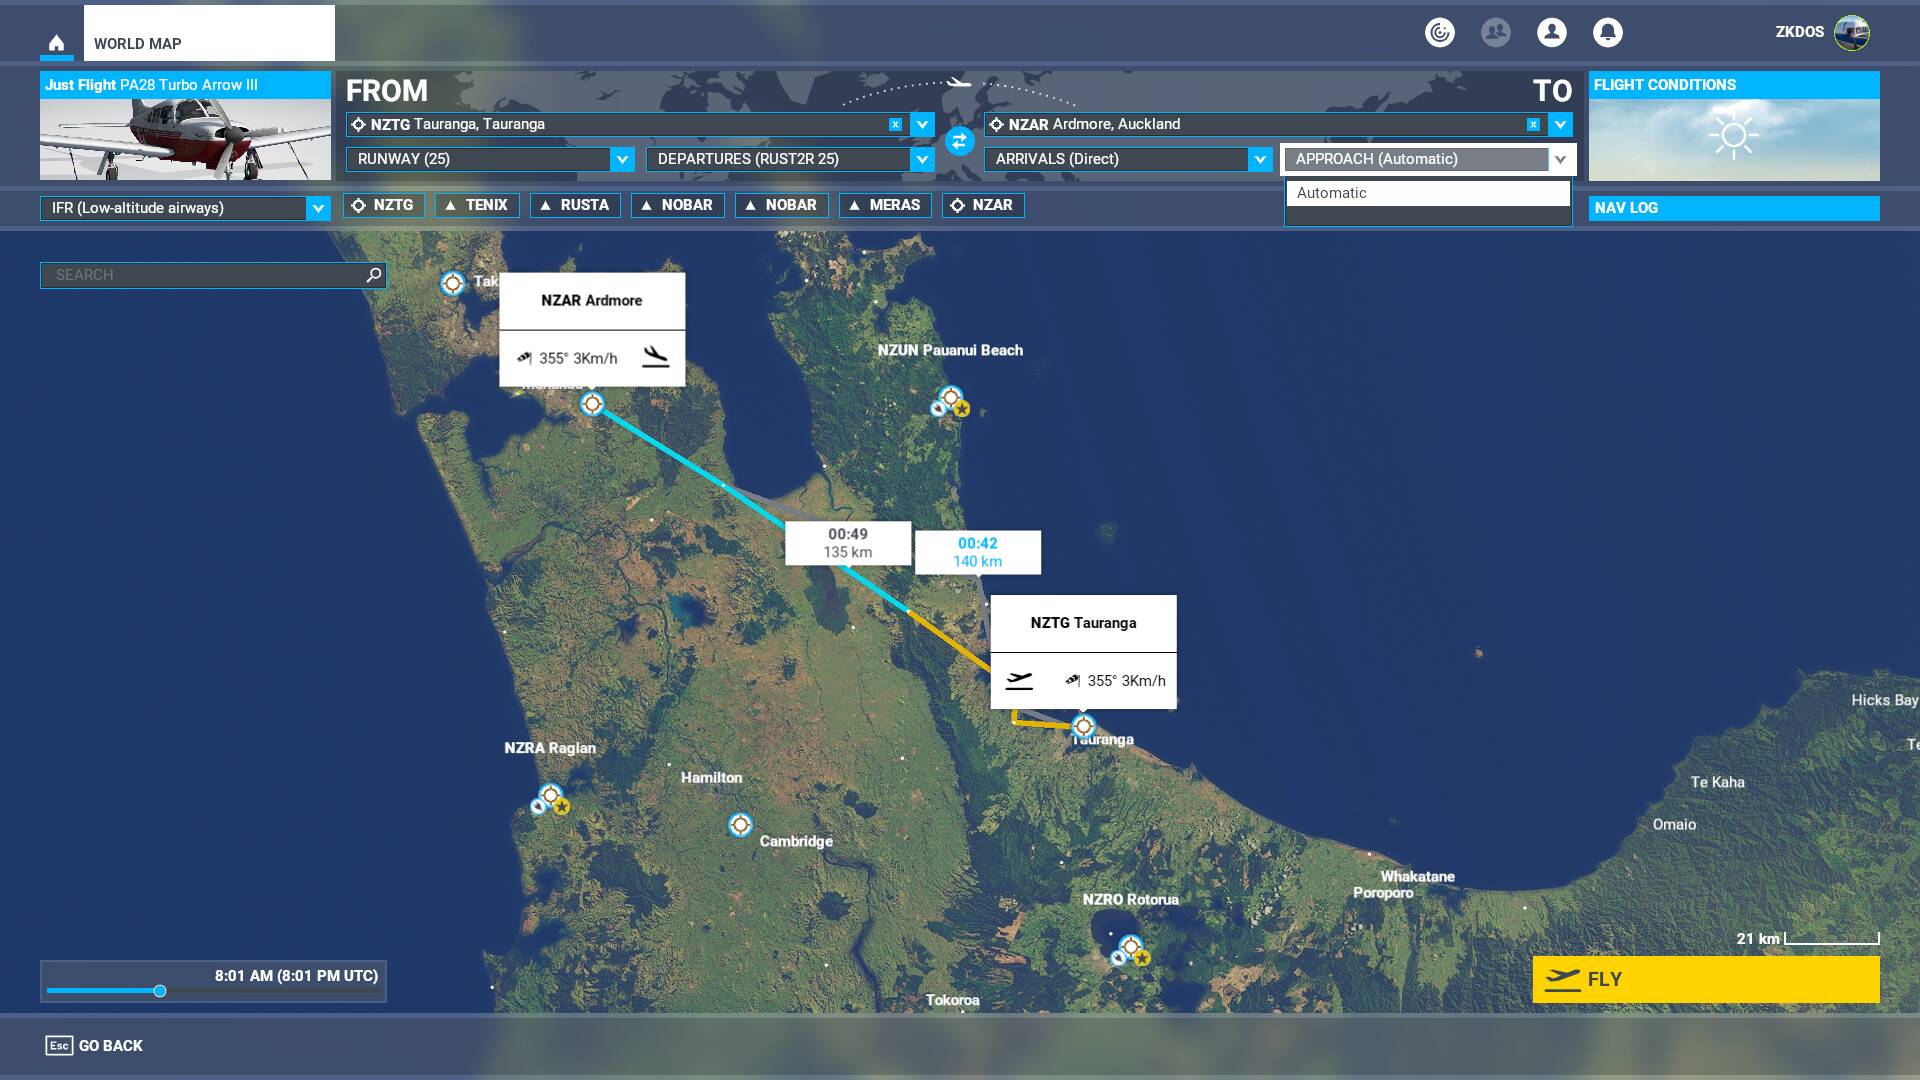Open the notifications bell icon
This screenshot has height=1080, width=1920.
point(1607,32)
